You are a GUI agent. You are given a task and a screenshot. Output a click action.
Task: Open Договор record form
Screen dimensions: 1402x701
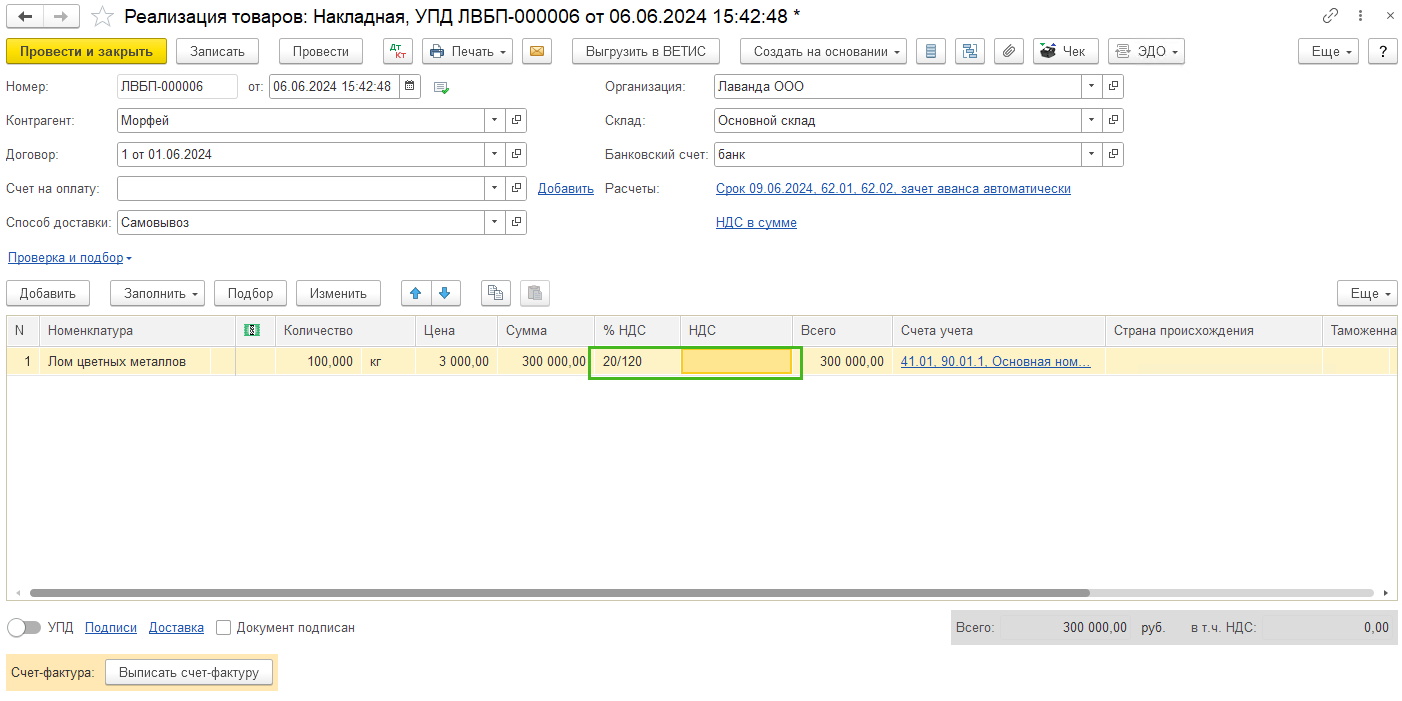pos(516,155)
